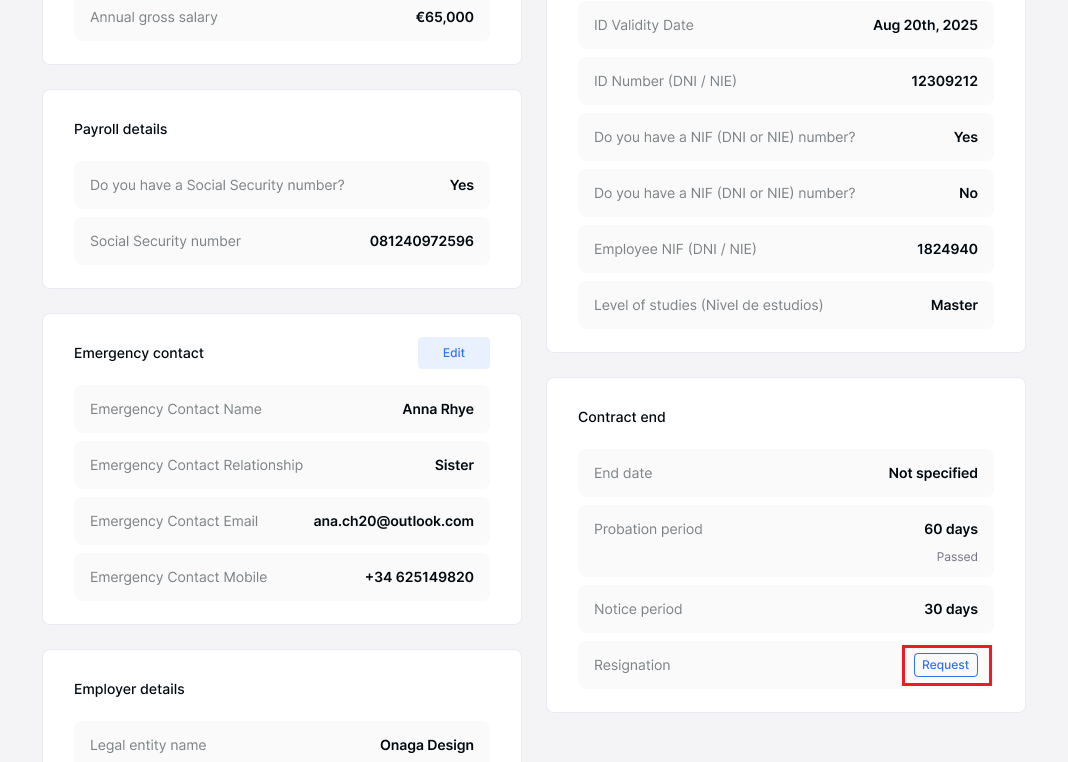The height and width of the screenshot is (762, 1068).
Task: Click the Notice period 30 days row
Action: [x=785, y=609]
